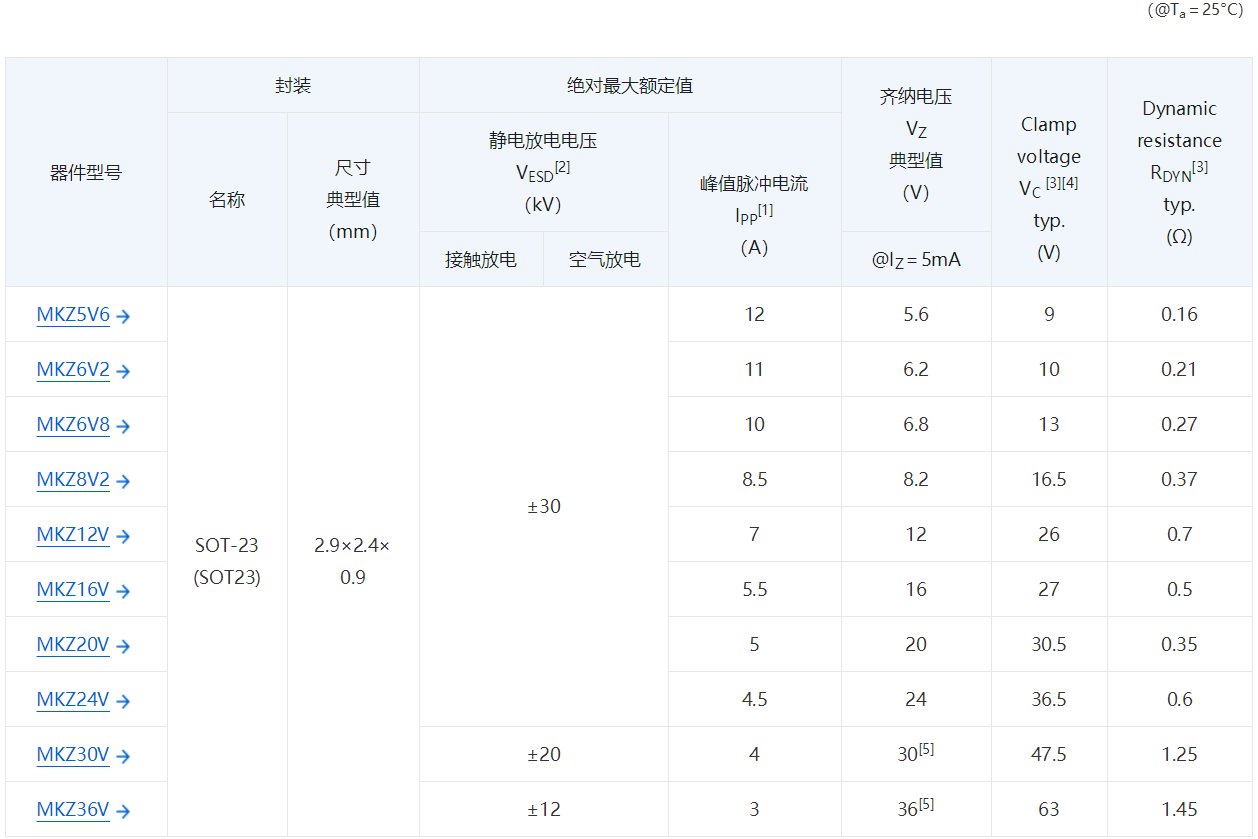Open the MKZ8V2 product link

(73, 480)
